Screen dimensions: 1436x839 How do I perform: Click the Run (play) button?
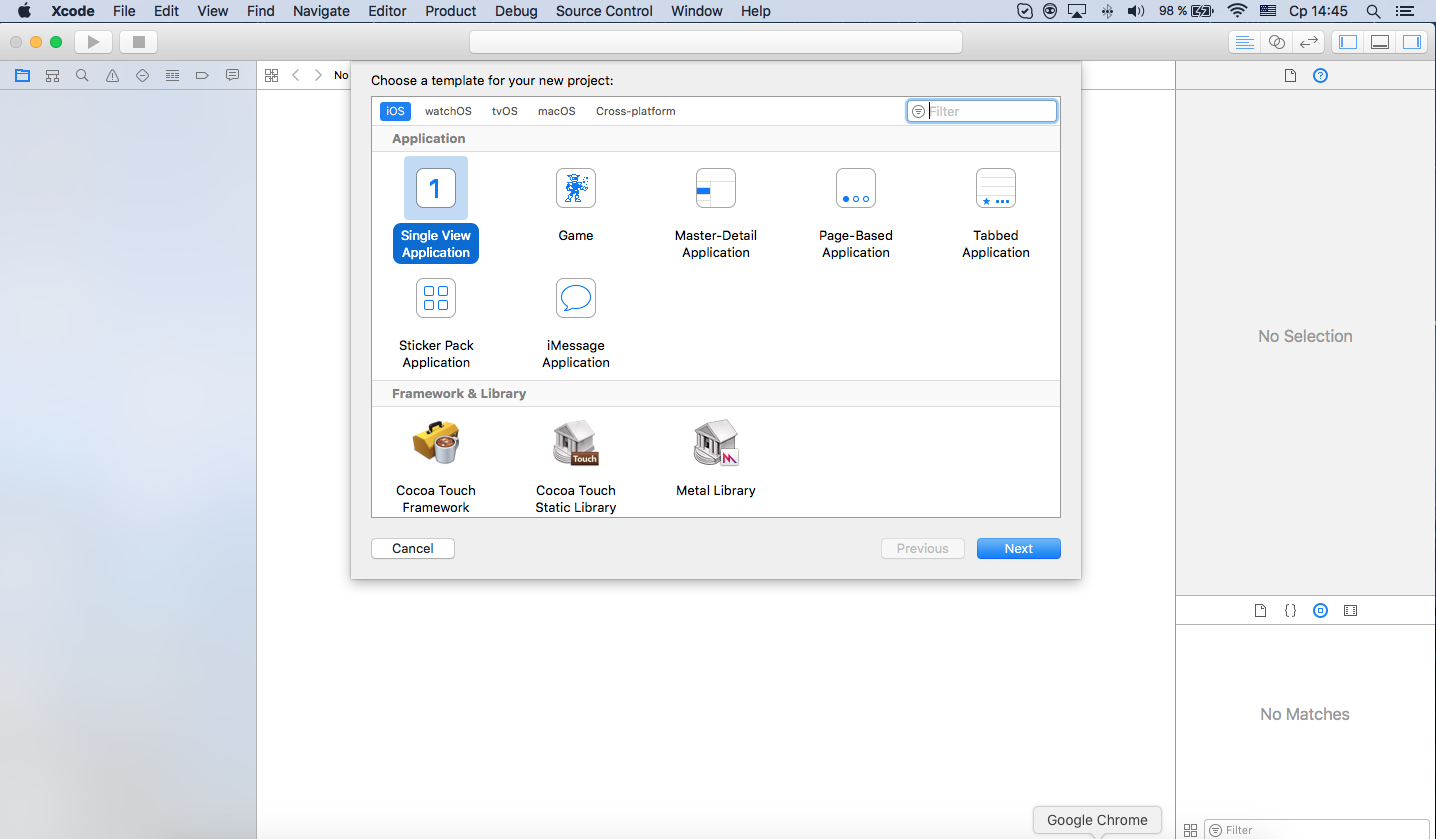pyautogui.click(x=93, y=42)
